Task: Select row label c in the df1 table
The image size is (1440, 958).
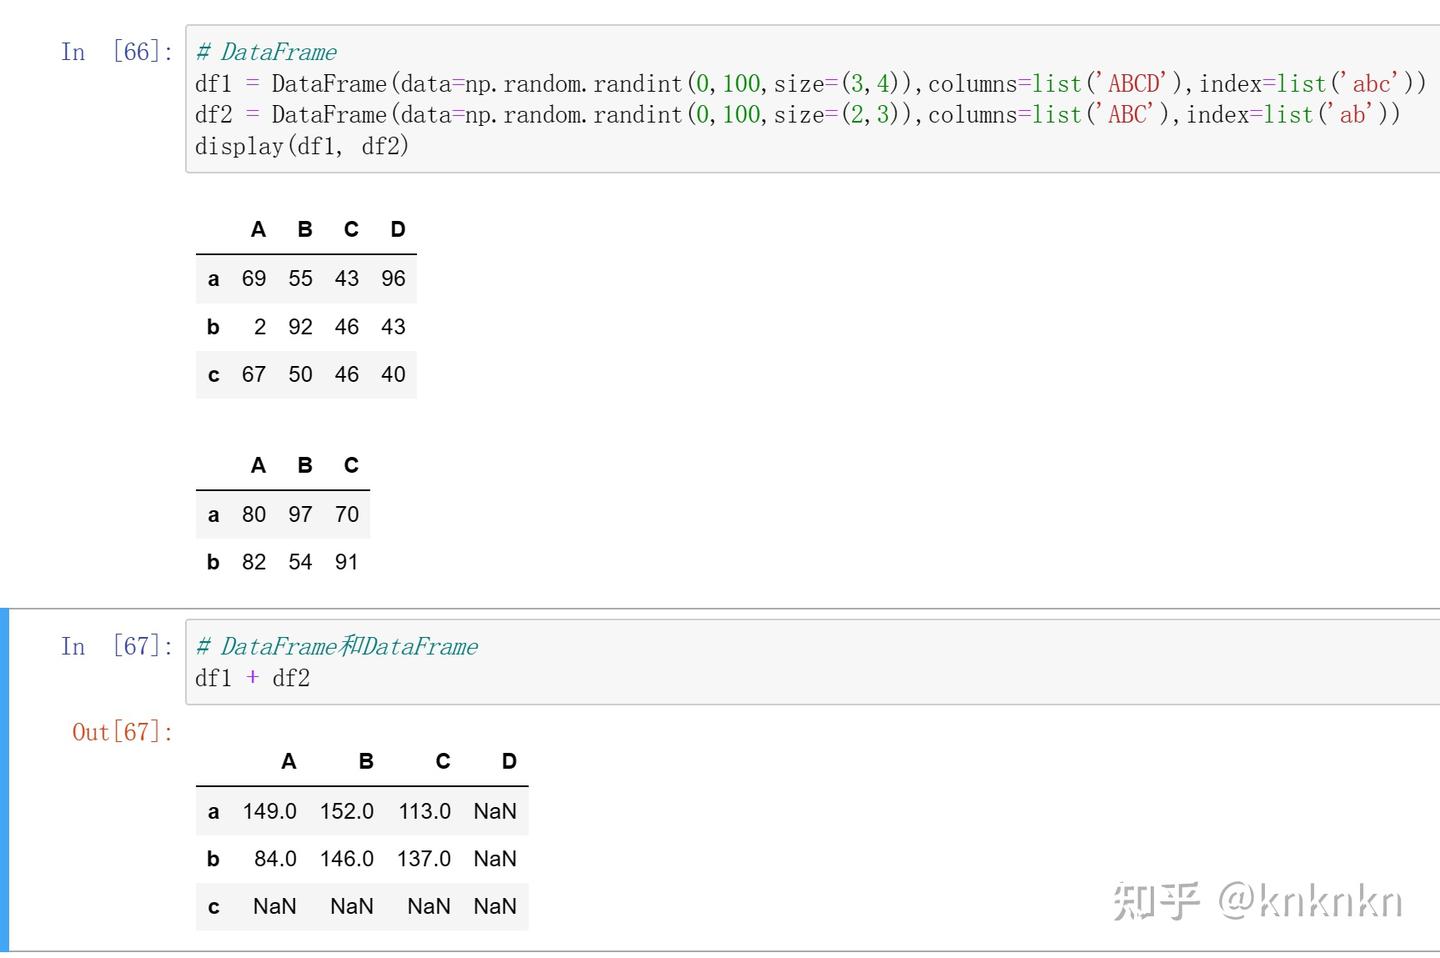Action: [212, 374]
